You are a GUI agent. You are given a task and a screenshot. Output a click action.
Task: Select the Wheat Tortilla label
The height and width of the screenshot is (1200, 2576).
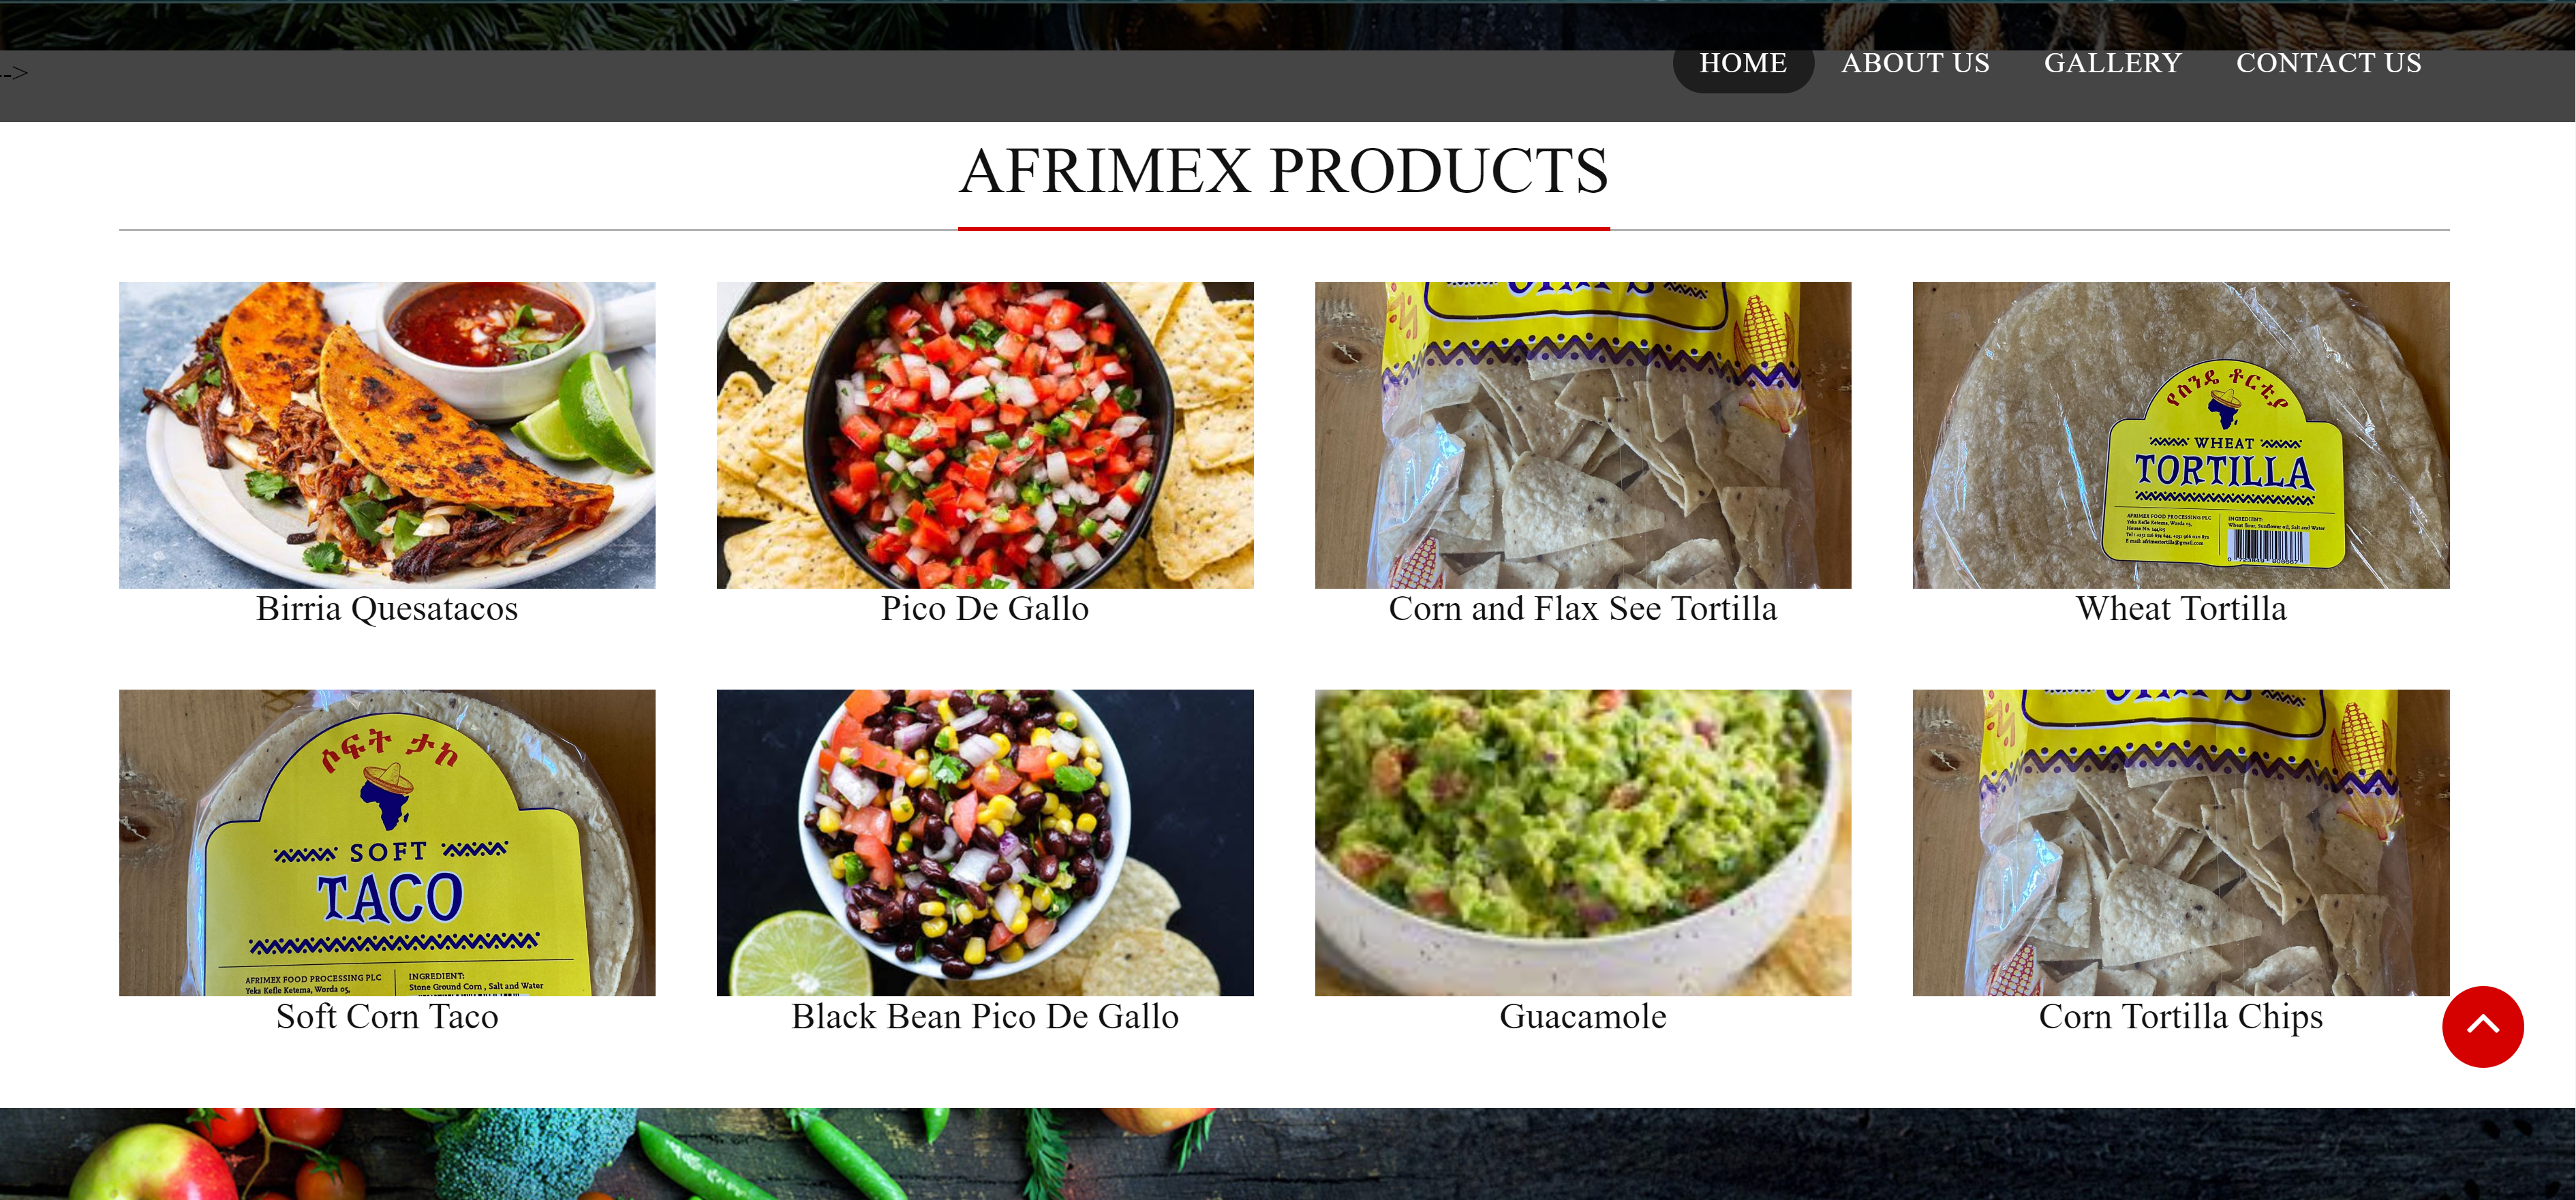tap(2181, 609)
